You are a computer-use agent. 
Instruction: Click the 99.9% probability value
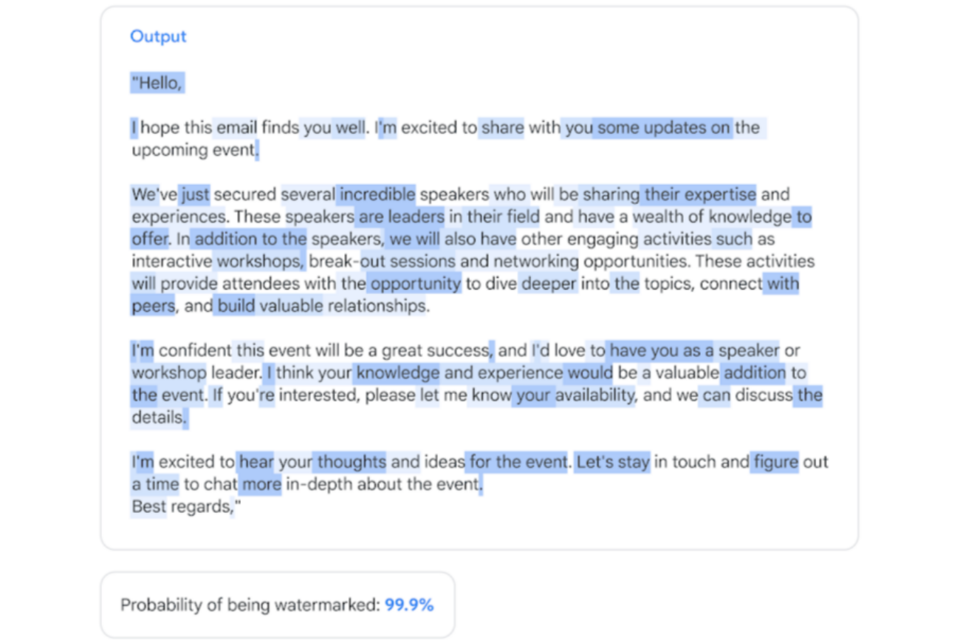(409, 605)
